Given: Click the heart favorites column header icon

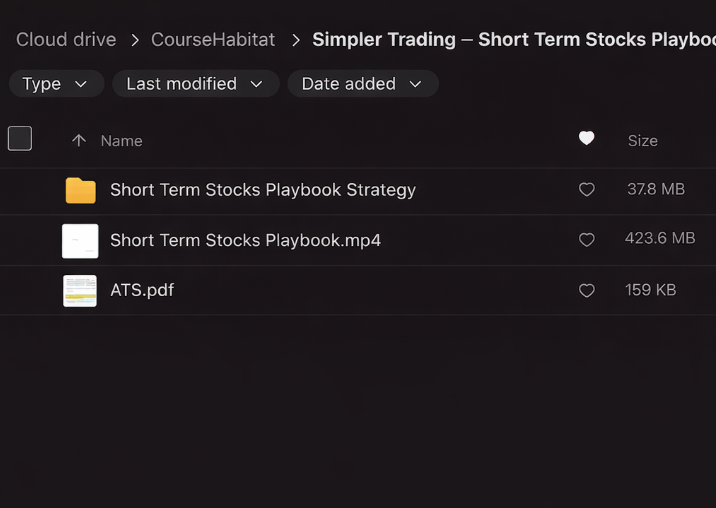Looking at the screenshot, I should coord(587,139).
